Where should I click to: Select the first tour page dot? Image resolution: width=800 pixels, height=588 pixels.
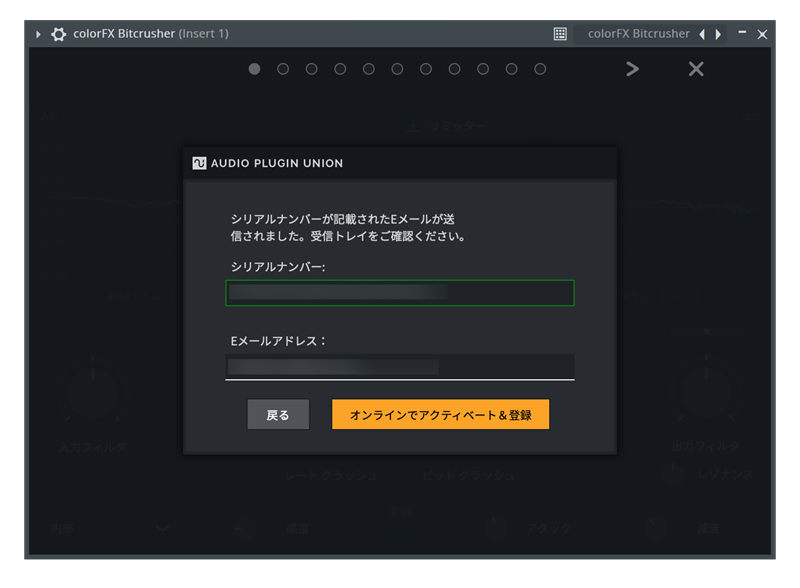(x=255, y=69)
